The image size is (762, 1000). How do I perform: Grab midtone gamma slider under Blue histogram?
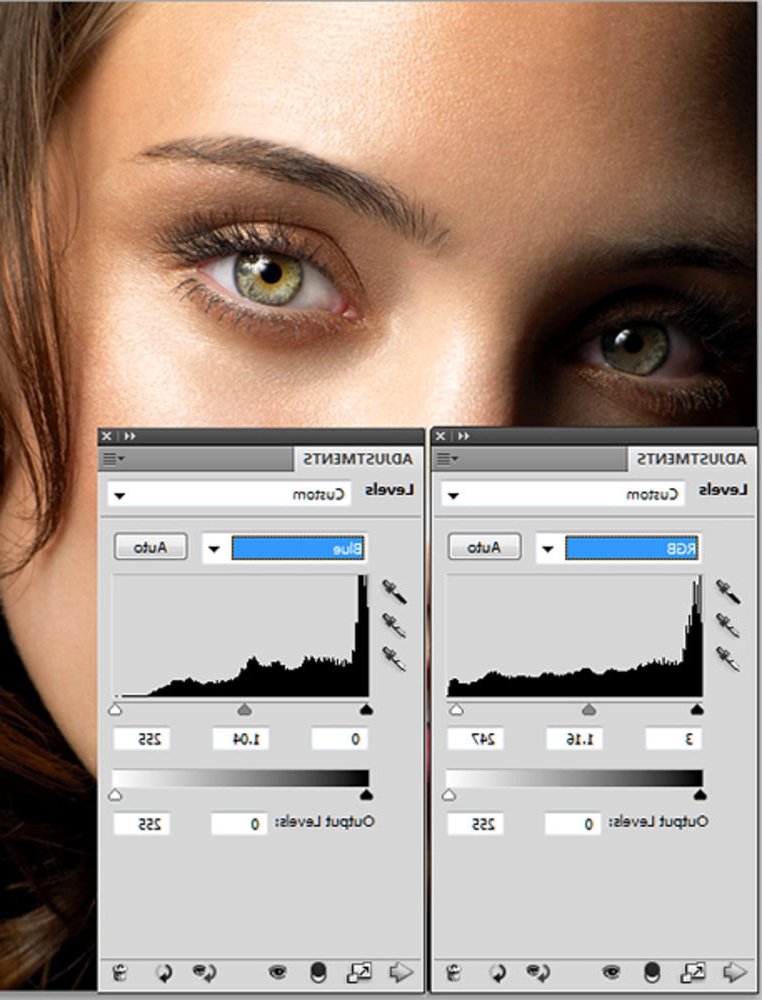(x=244, y=709)
